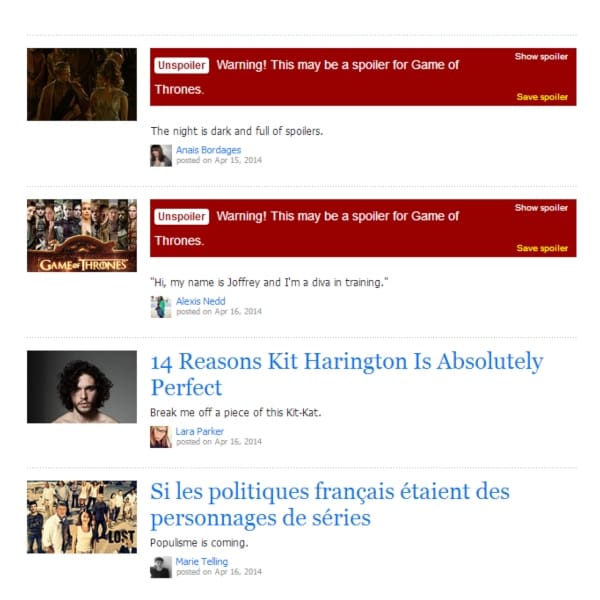The width and height of the screenshot is (600, 600).
Task: Open the LOST cast thumbnail
Action: pyautogui.click(x=82, y=517)
